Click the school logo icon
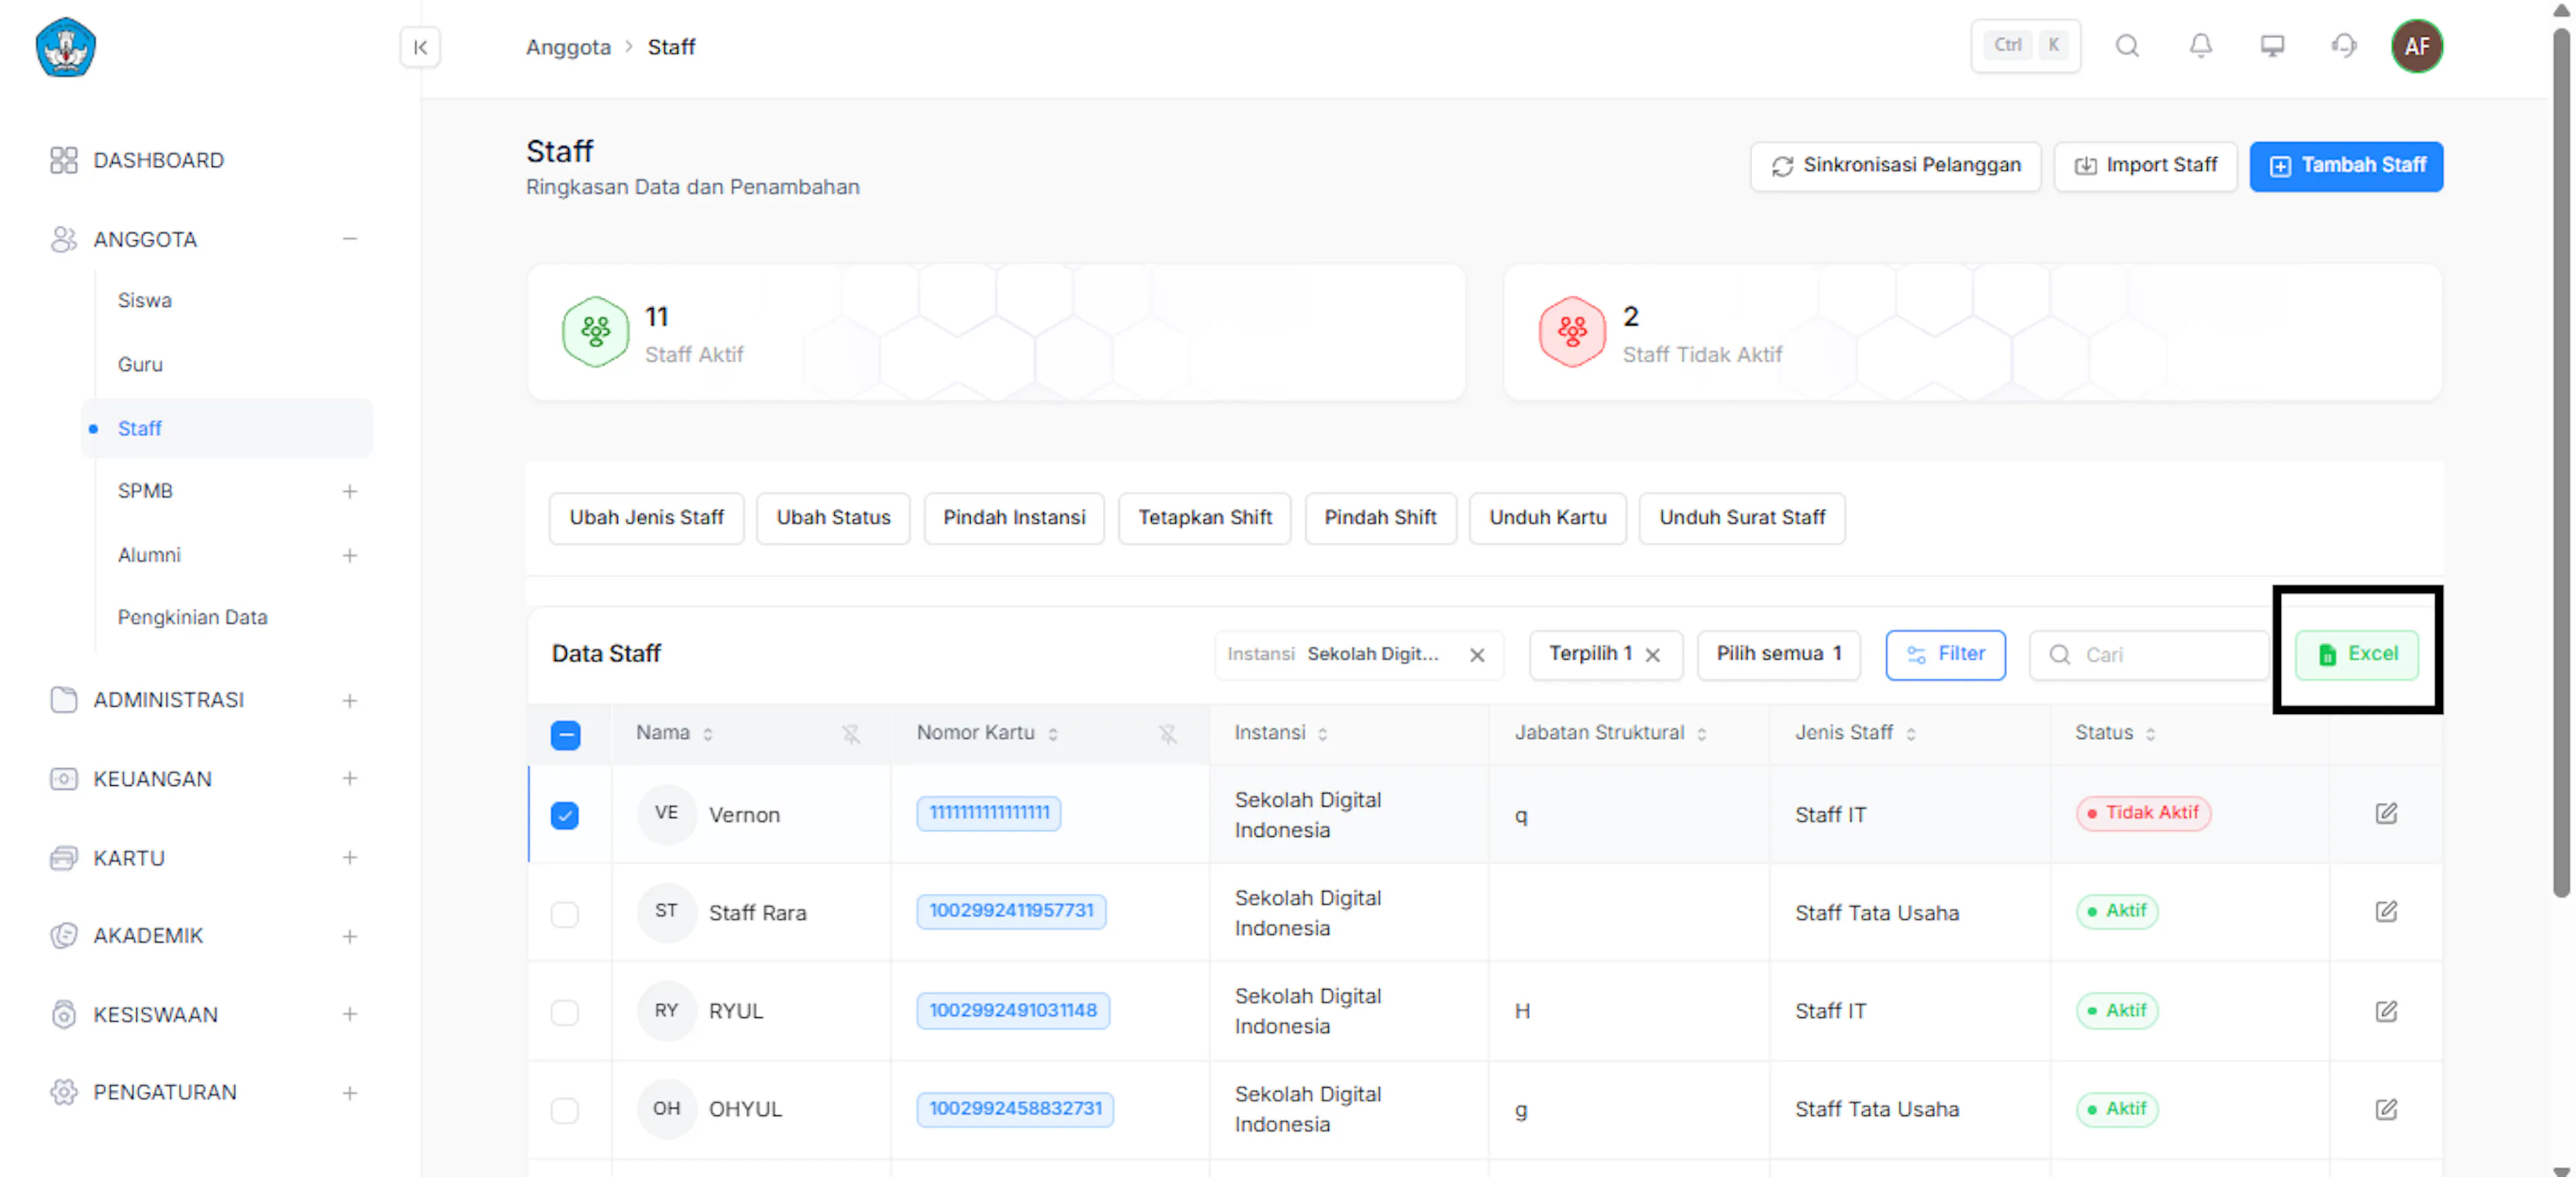This screenshot has width=2576, height=1177. click(65, 47)
